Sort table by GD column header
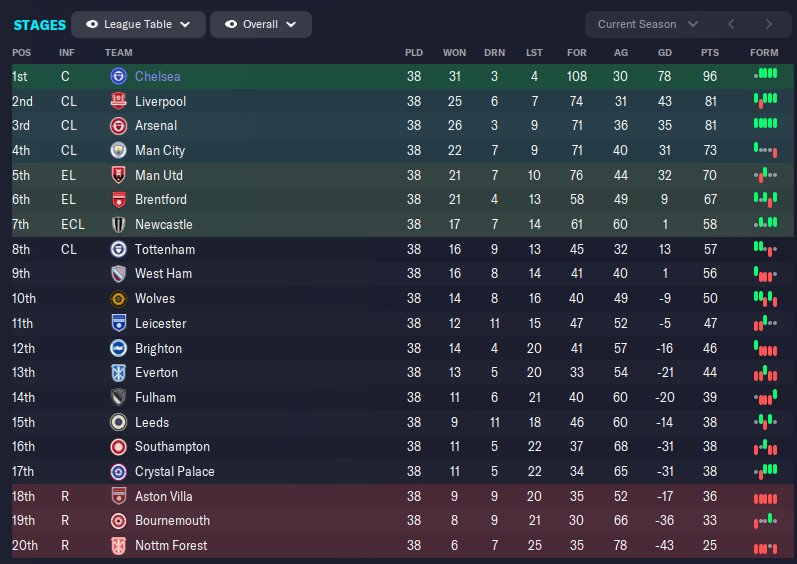The width and height of the screenshot is (797, 564). 665,52
